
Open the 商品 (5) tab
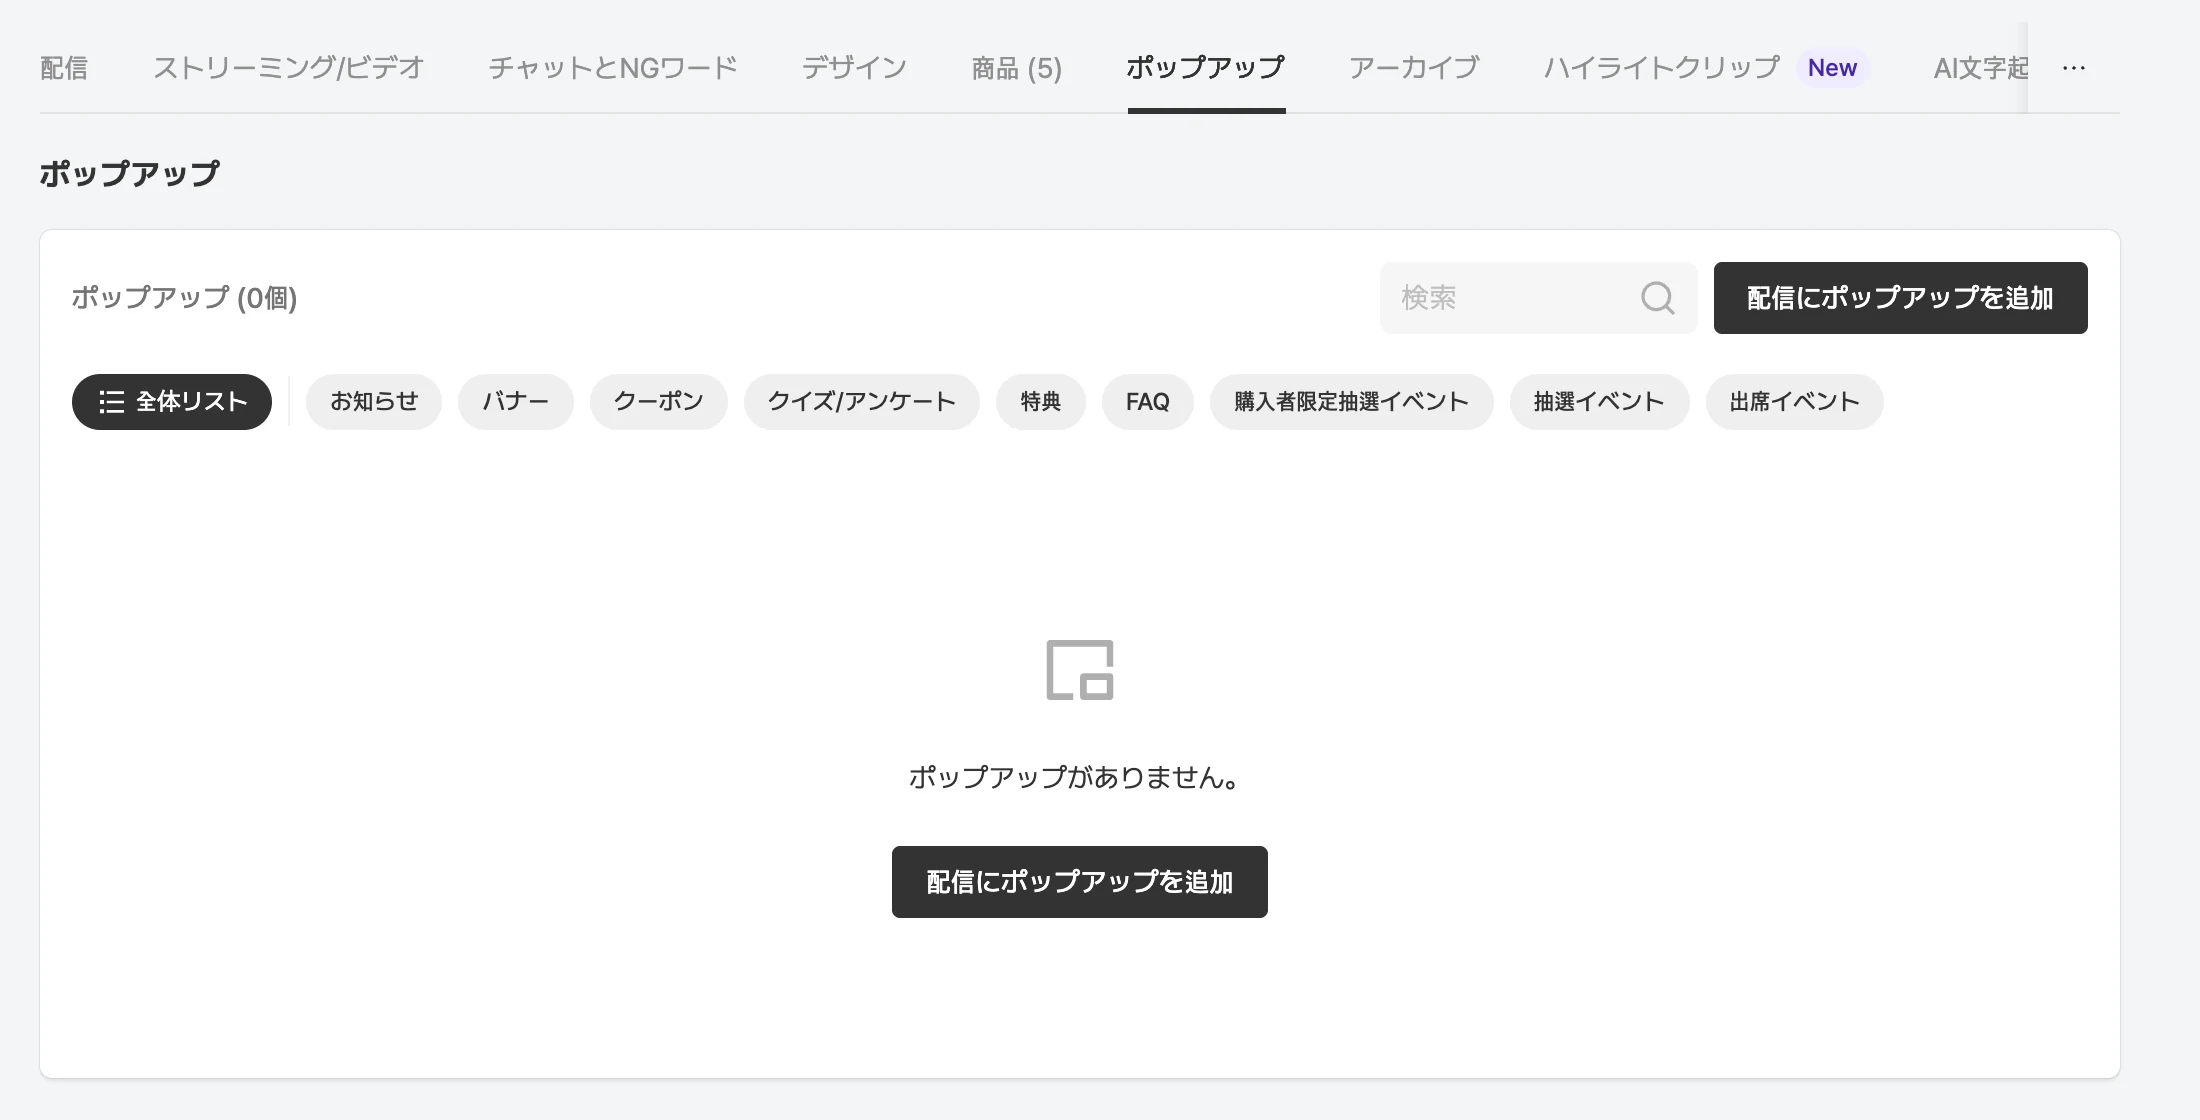click(1016, 68)
